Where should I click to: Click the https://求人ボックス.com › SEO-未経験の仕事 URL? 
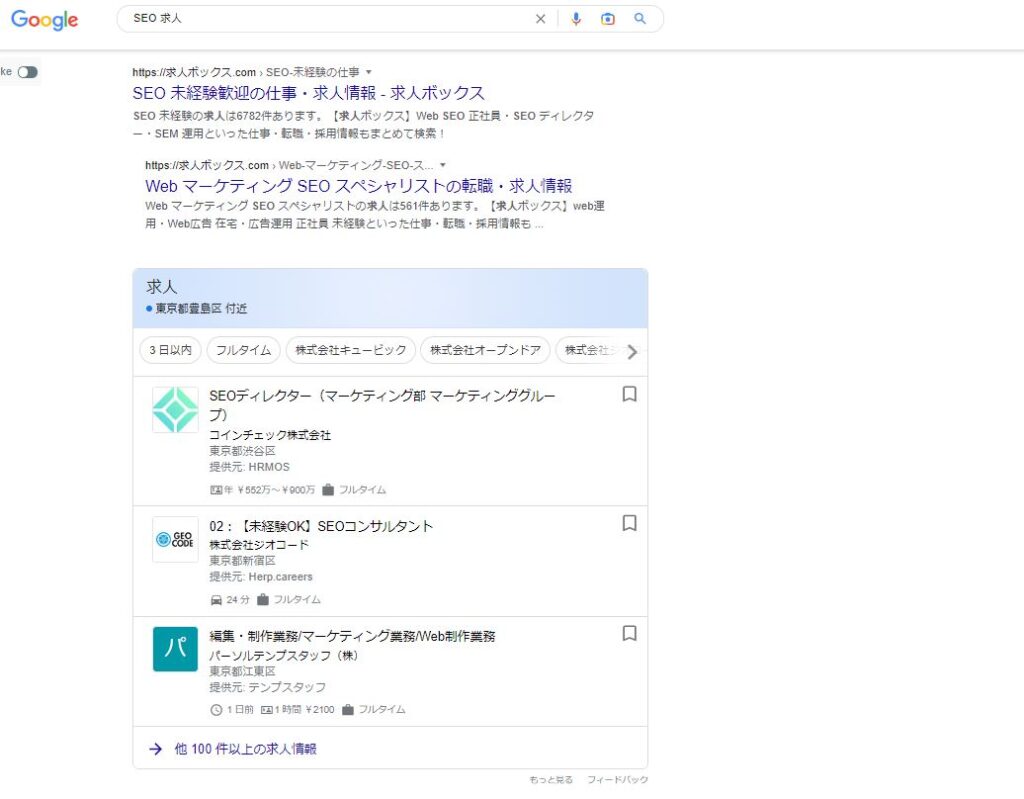coord(246,72)
